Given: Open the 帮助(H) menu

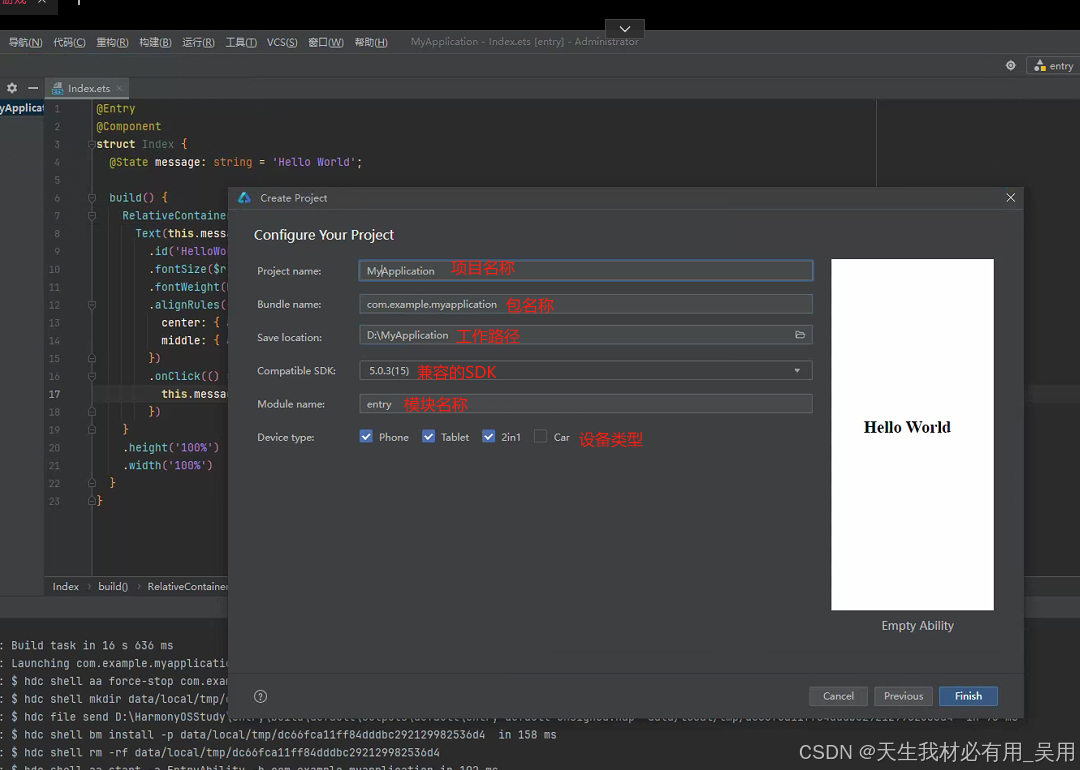Looking at the screenshot, I should coord(371,42).
